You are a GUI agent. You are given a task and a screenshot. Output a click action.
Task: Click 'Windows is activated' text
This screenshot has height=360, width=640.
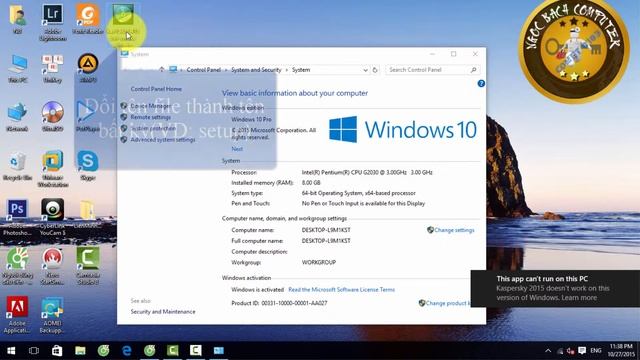pyautogui.click(x=258, y=289)
